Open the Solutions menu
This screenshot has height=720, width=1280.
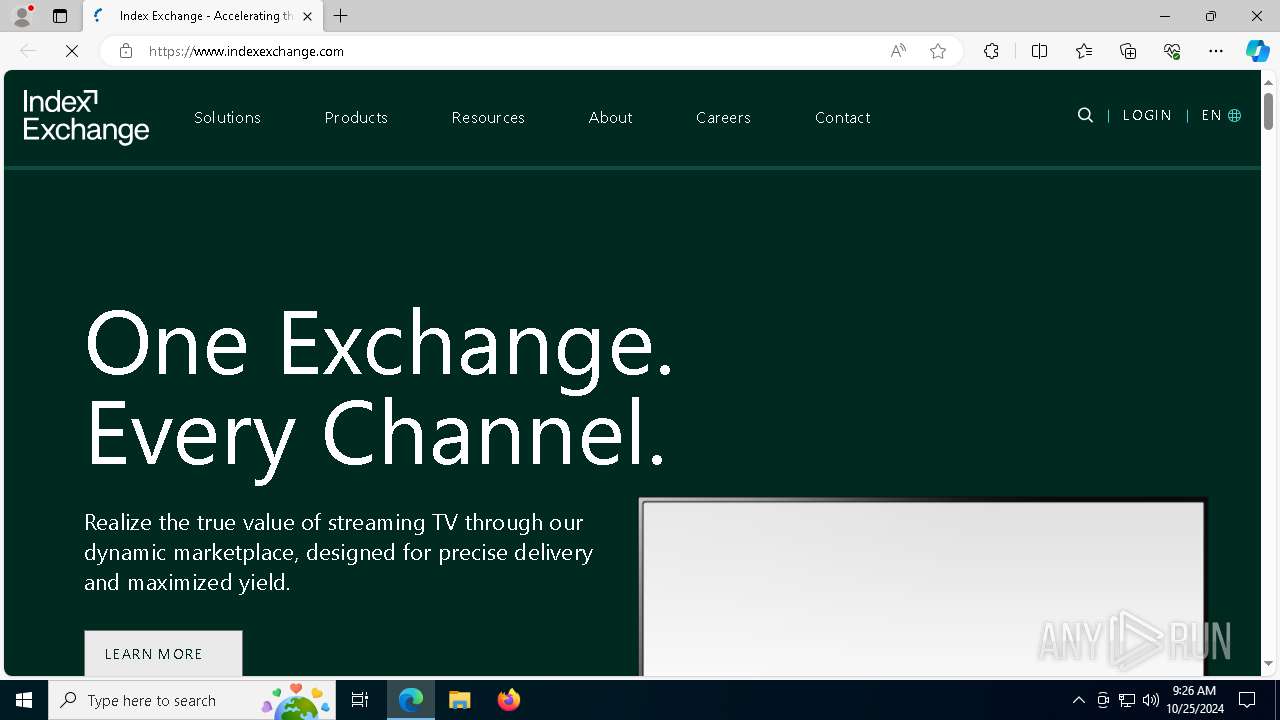(x=227, y=117)
